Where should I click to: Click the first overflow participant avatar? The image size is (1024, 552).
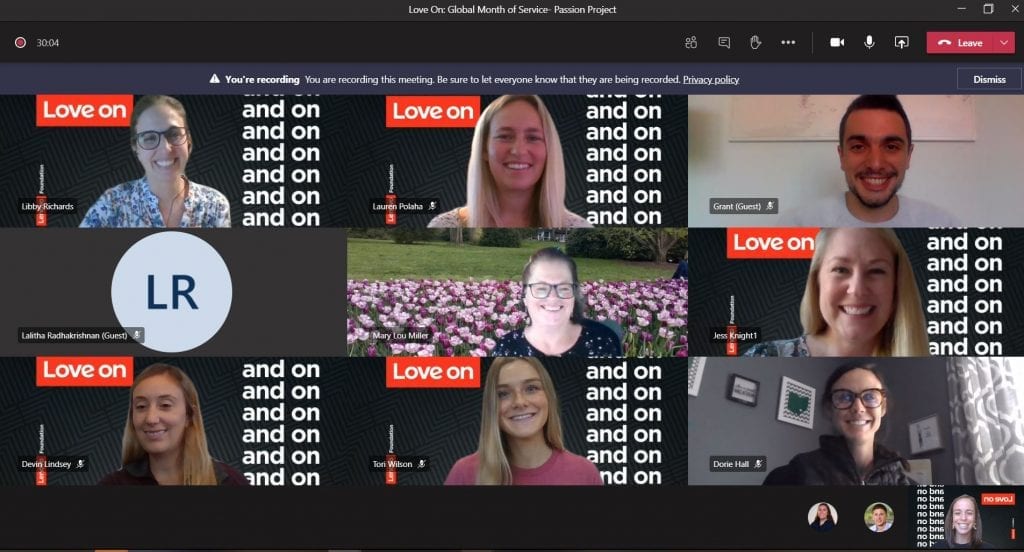tap(822, 516)
